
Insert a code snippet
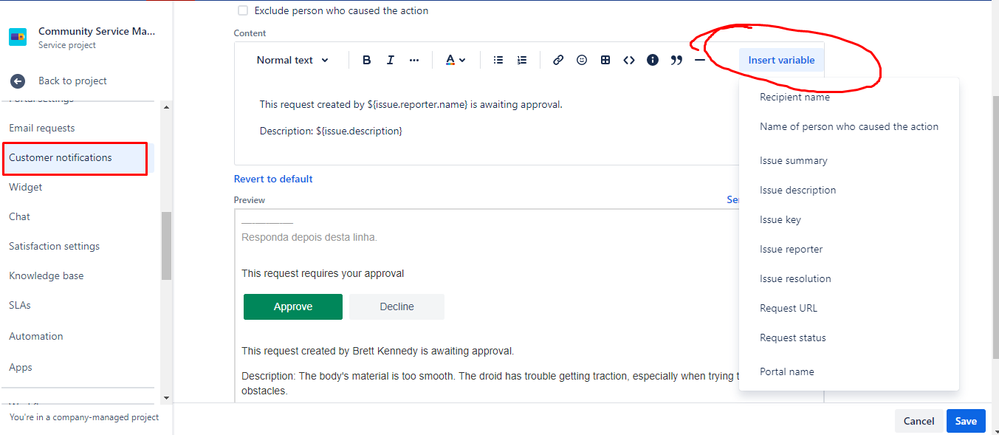pyautogui.click(x=629, y=61)
